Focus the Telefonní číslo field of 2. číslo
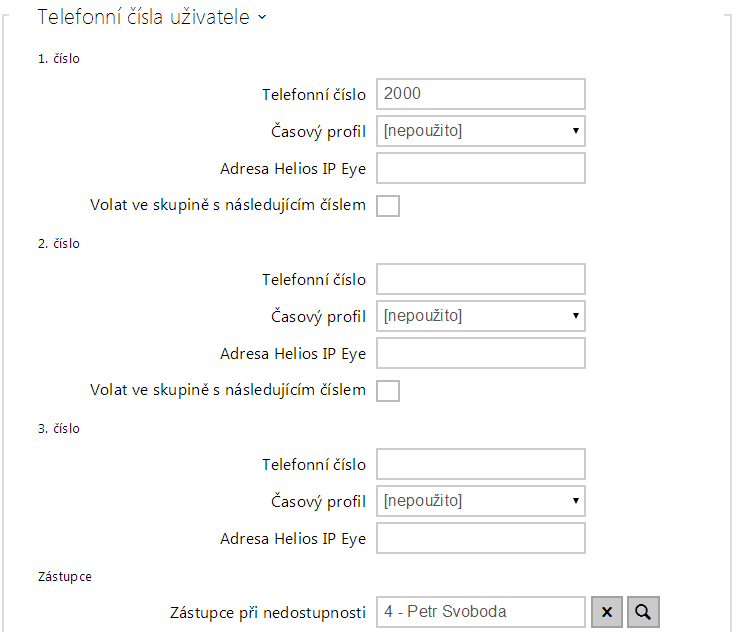Viewport: 734px width, 636px height. point(481,279)
